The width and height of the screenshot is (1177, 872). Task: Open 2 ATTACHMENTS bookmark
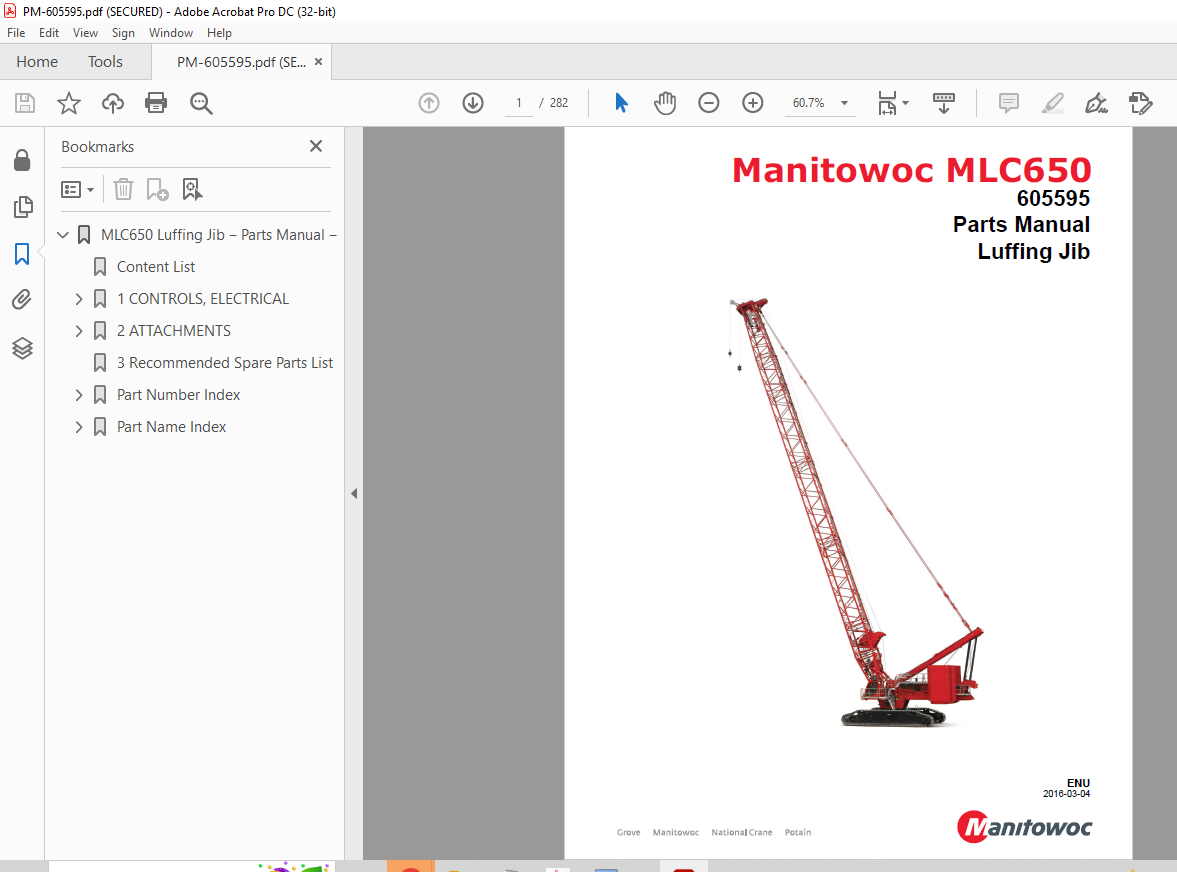point(173,331)
